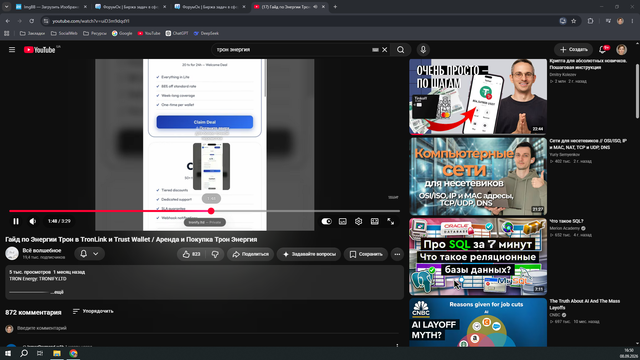Start voice search with the microphone
Screen dimensions: 640x360
(423, 50)
